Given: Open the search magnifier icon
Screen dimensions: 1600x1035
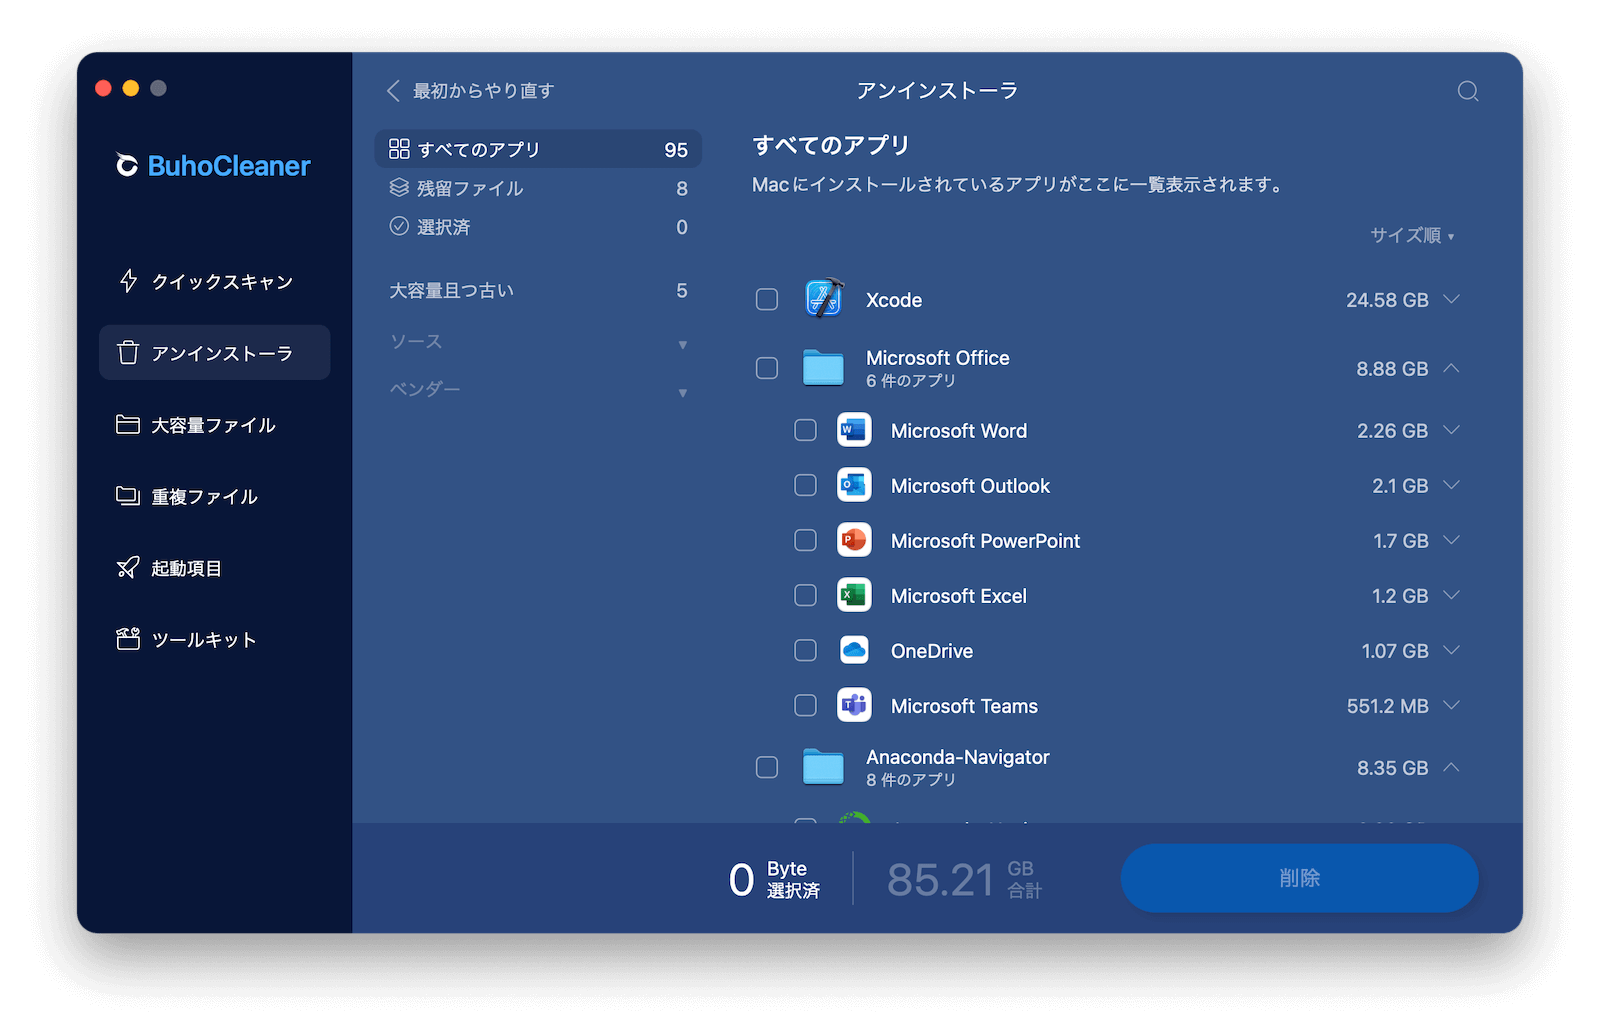Looking at the screenshot, I should pyautogui.click(x=1467, y=91).
